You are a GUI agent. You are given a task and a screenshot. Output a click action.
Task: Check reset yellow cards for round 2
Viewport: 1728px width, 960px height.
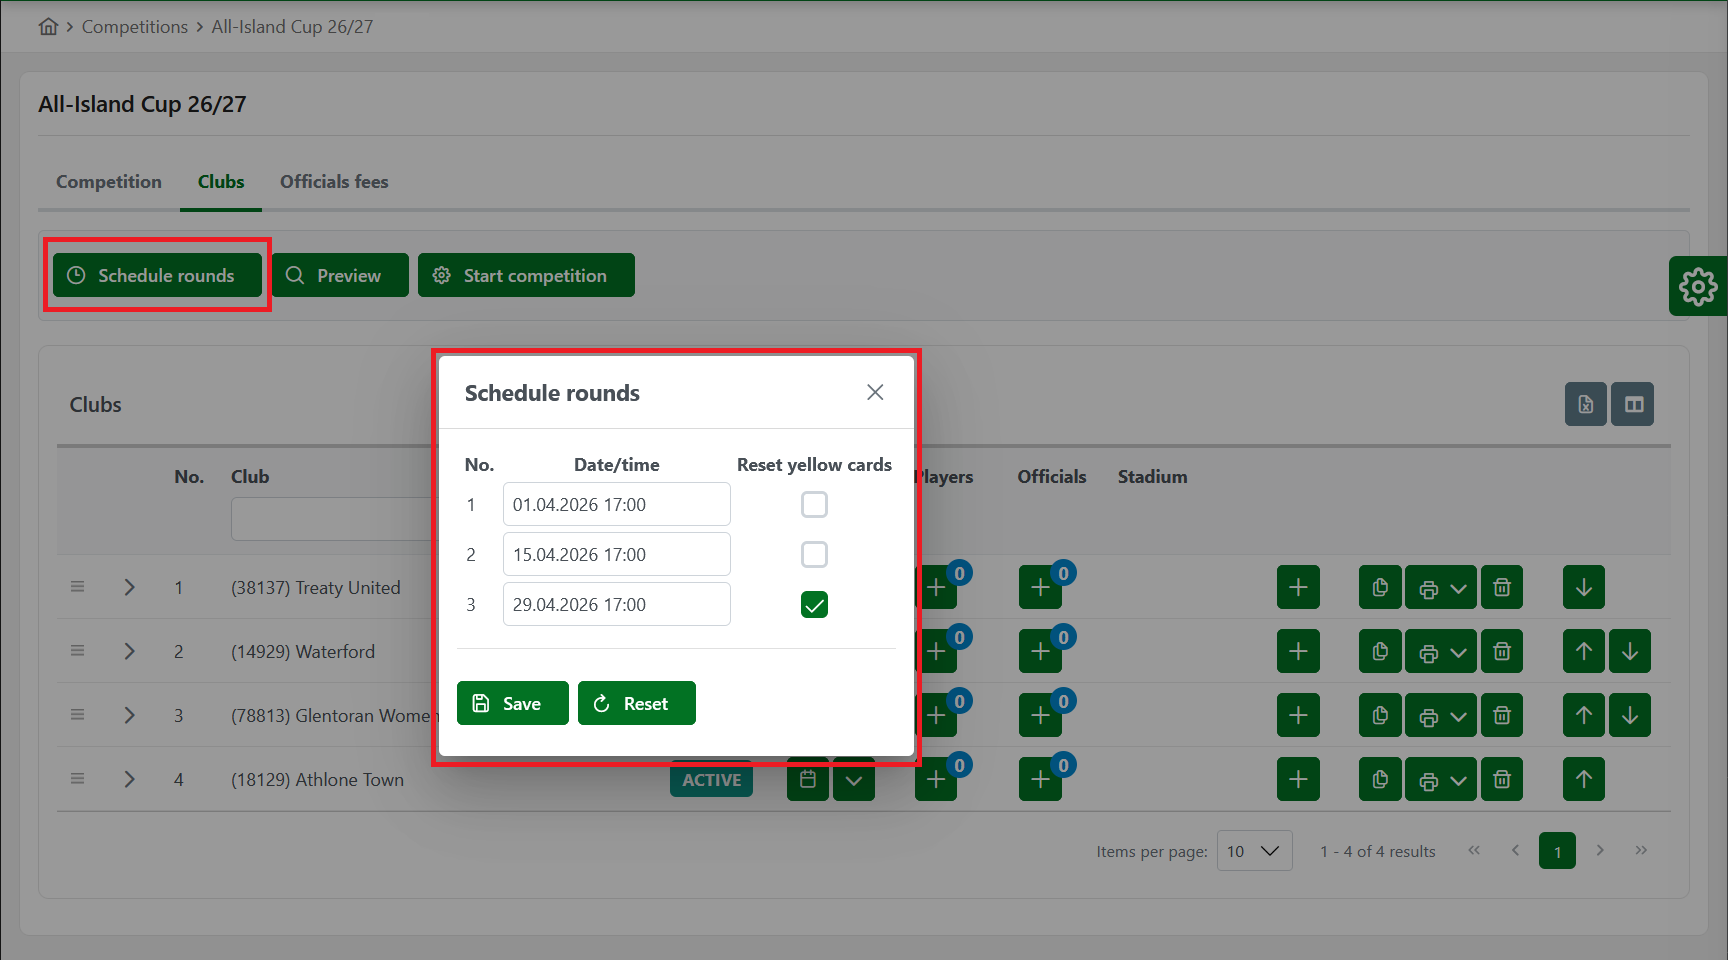tap(814, 555)
